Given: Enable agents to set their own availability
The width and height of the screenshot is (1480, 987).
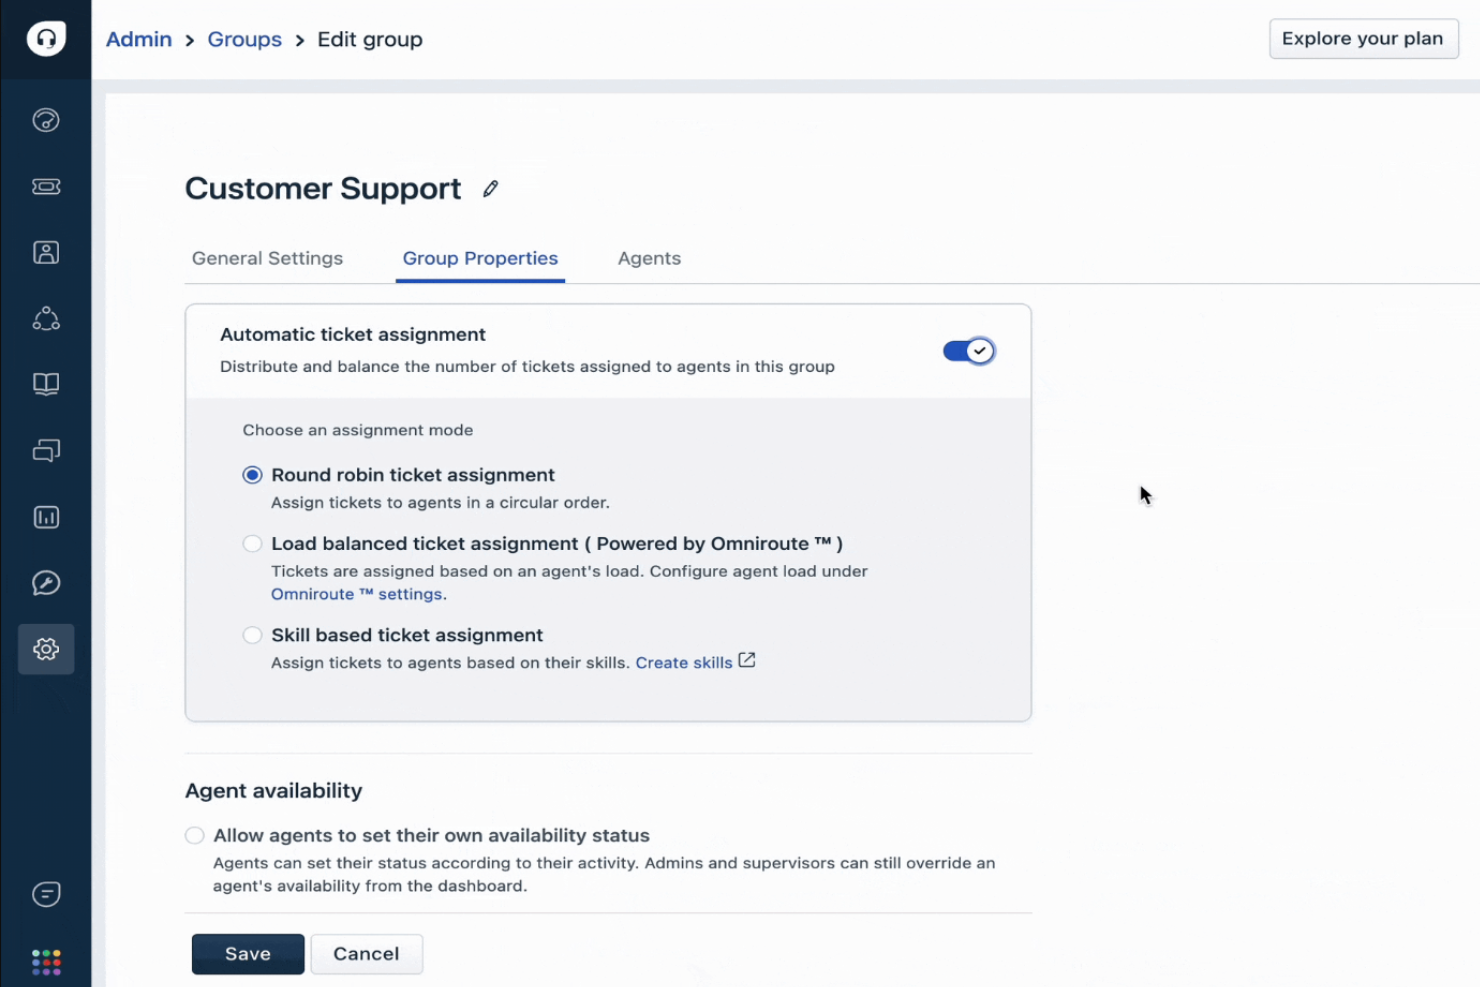Looking at the screenshot, I should (x=194, y=835).
